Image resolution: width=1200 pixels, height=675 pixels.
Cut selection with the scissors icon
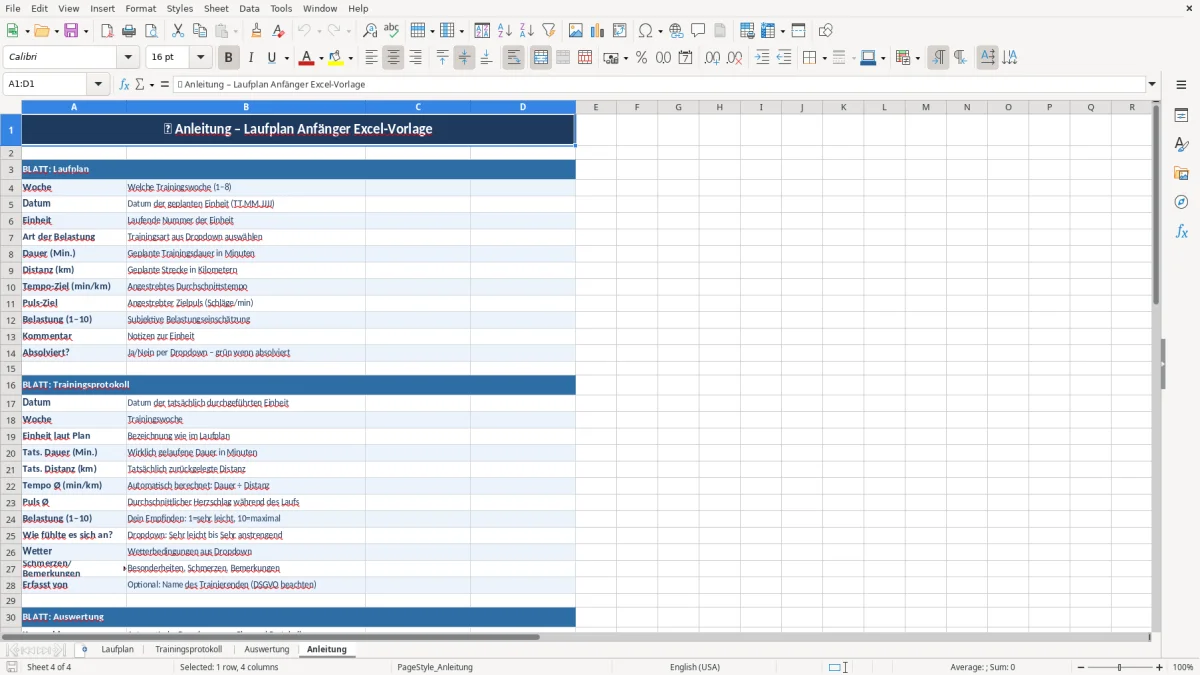178,31
